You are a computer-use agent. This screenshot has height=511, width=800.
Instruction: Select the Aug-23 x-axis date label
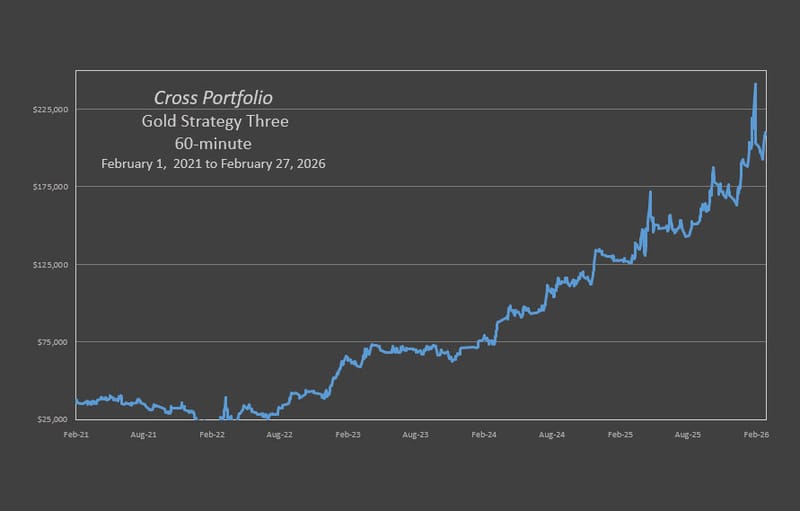click(x=416, y=436)
